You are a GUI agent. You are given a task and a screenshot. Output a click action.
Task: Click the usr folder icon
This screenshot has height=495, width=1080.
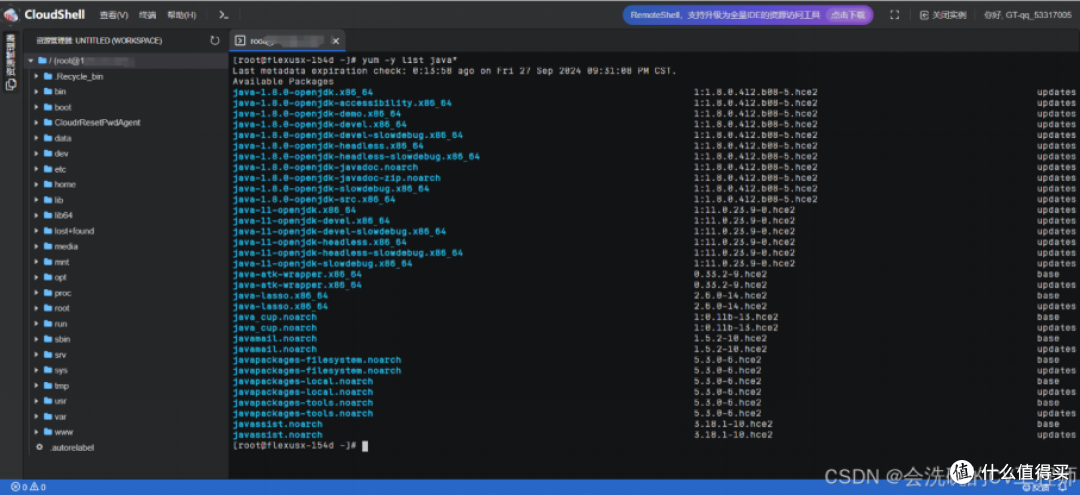pyautogui.click(x=48, y=401)
